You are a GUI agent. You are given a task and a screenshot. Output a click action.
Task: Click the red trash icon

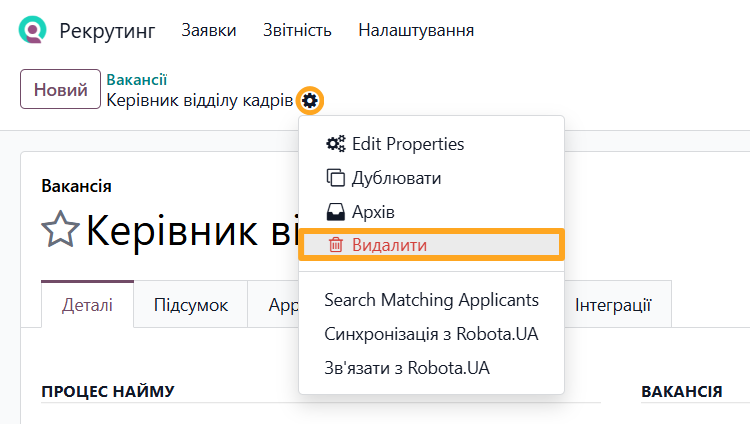335,245
